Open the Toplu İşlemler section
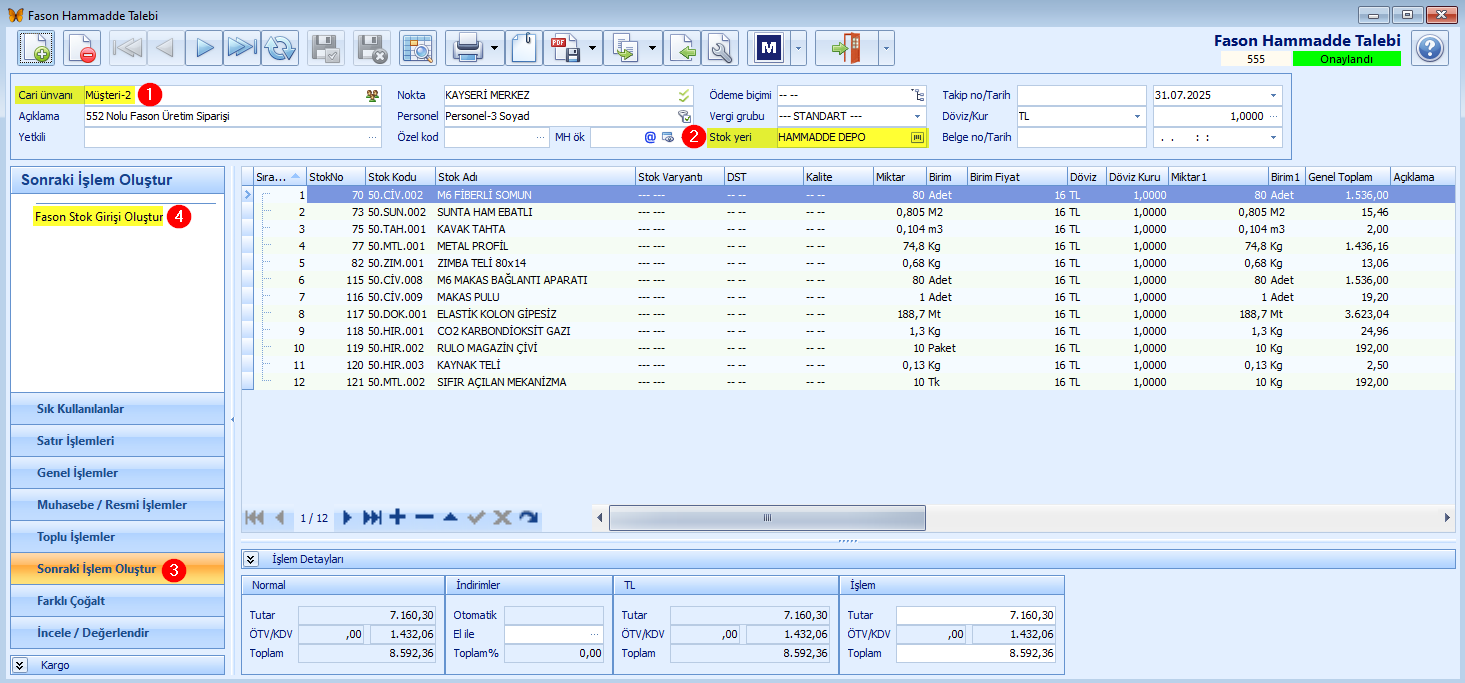Screen dimensions: 1465x683 (117, 537)
